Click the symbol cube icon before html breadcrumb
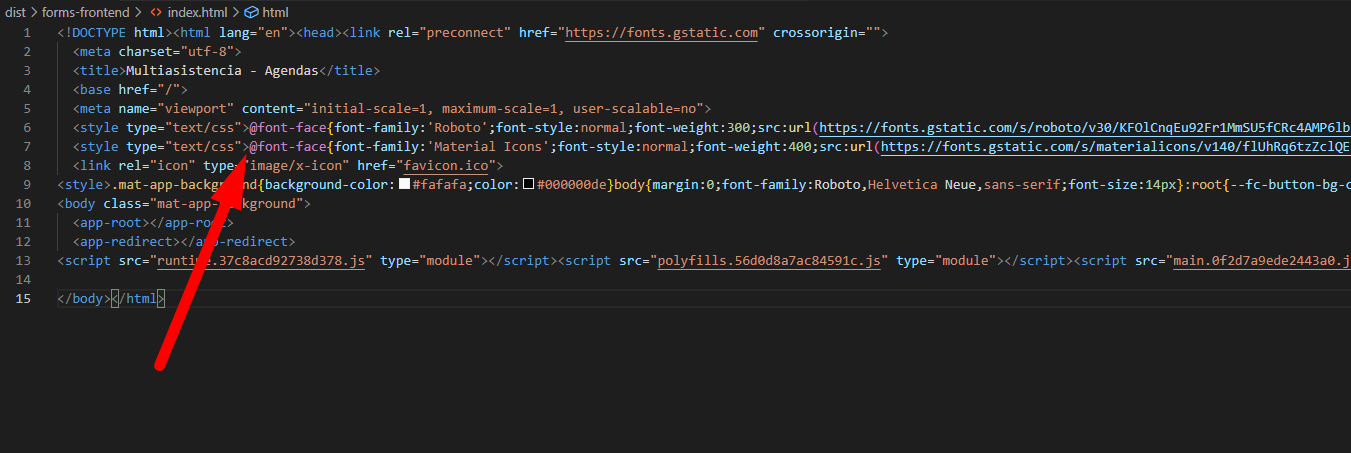 [251, 12]
